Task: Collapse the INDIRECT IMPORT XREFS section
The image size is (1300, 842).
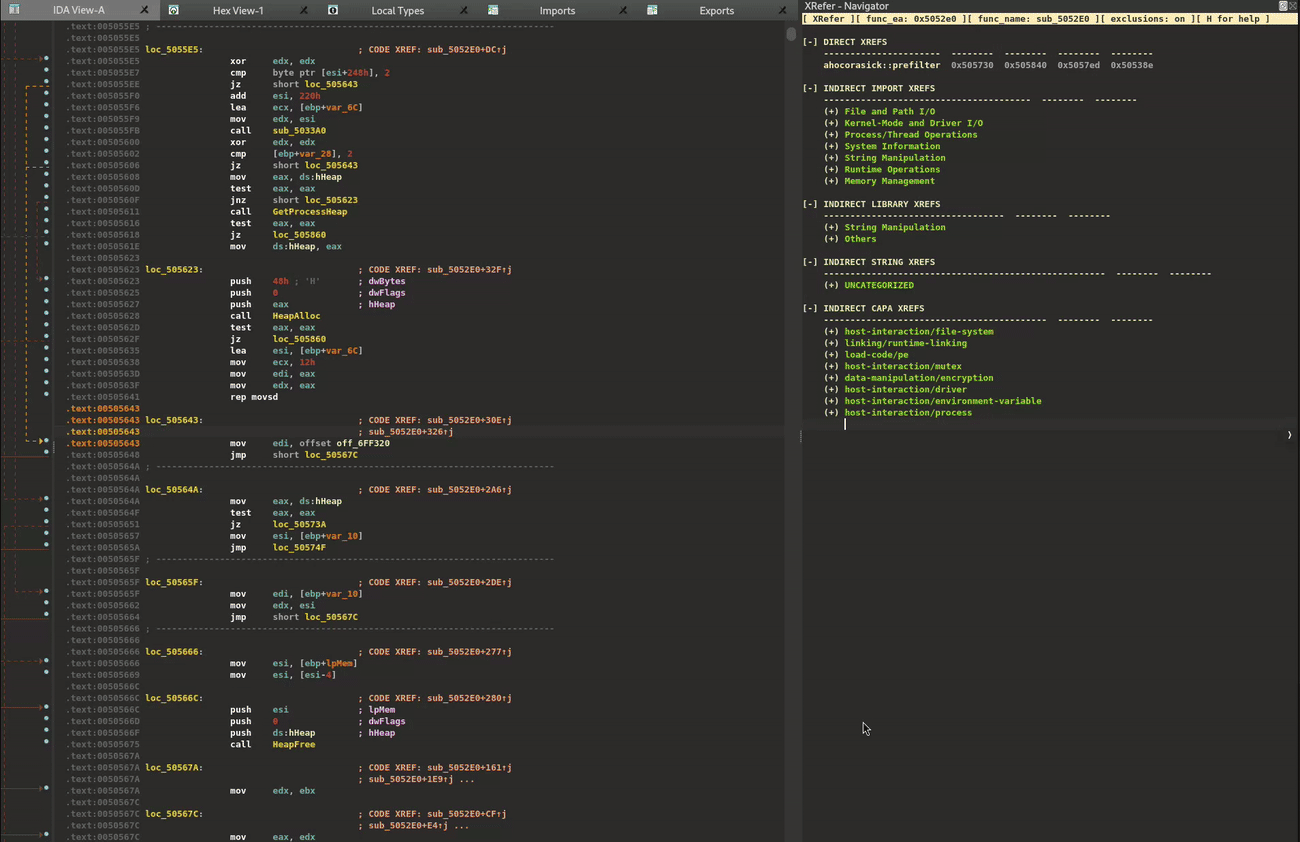Action: 810,88
